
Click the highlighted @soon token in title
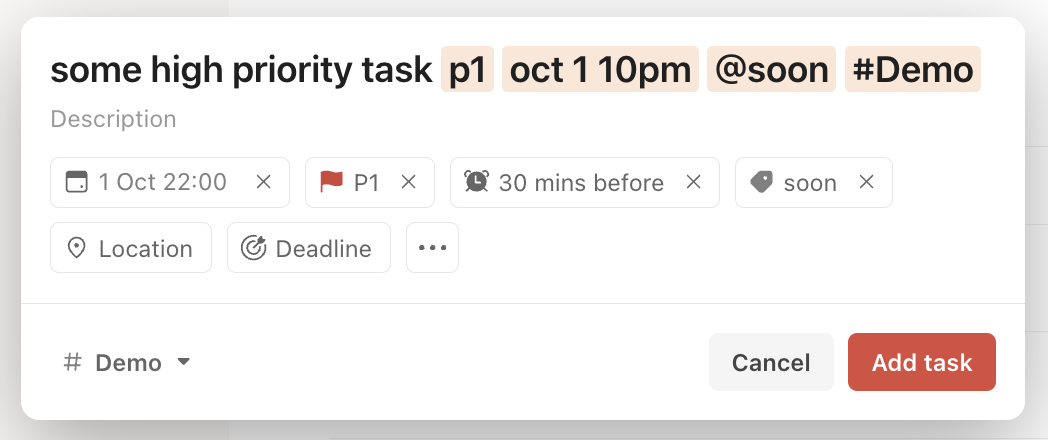point(771,70)
